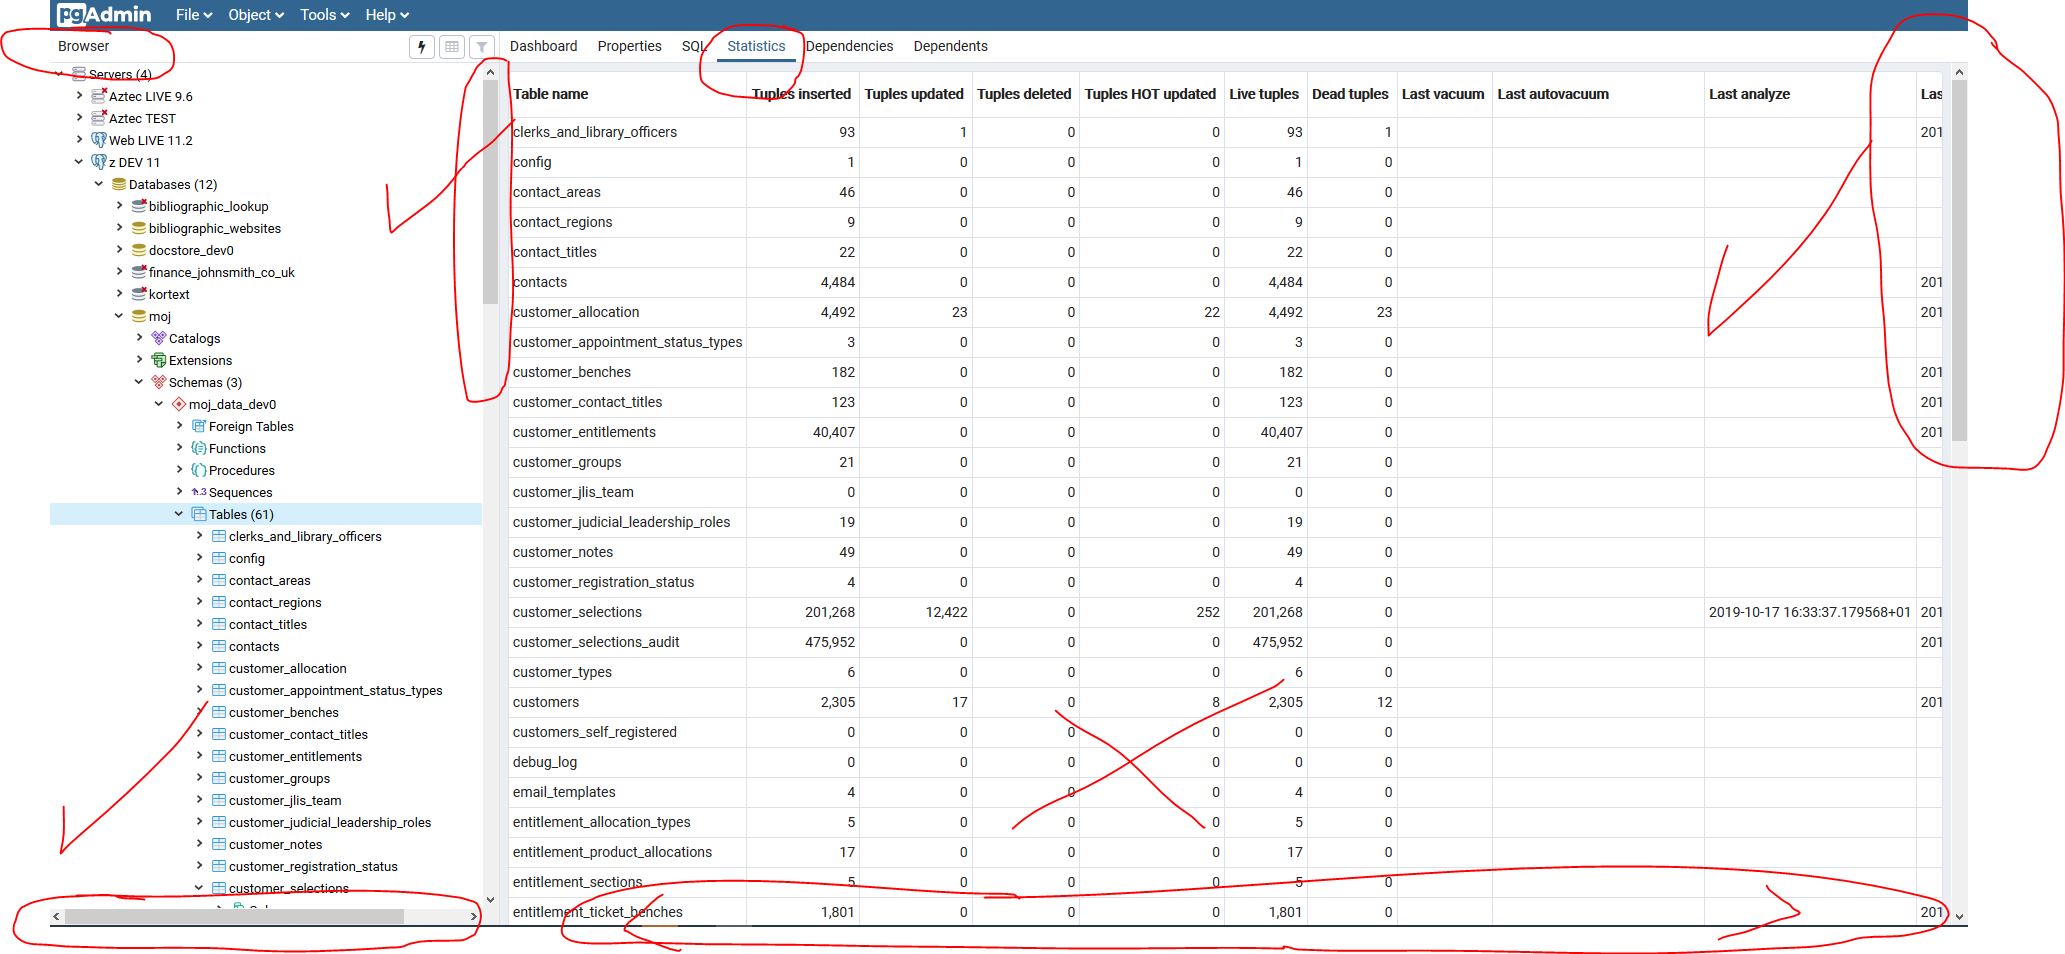Expand the bibliographic_lookup database

point(119,206)
